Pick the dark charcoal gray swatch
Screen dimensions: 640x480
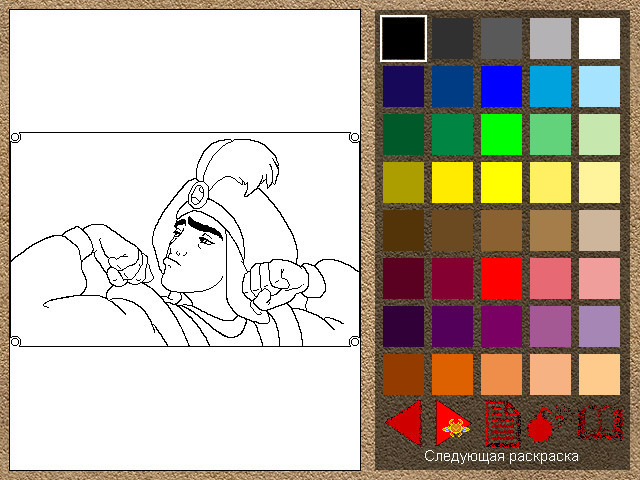[452, 38]
